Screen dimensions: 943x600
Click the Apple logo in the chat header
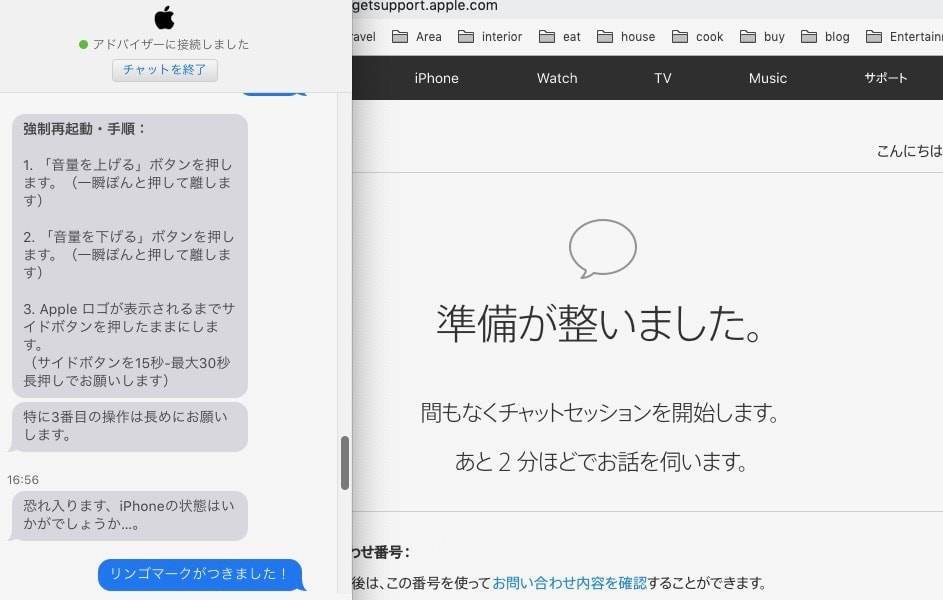pyautogui.click(x=163, y=17)
